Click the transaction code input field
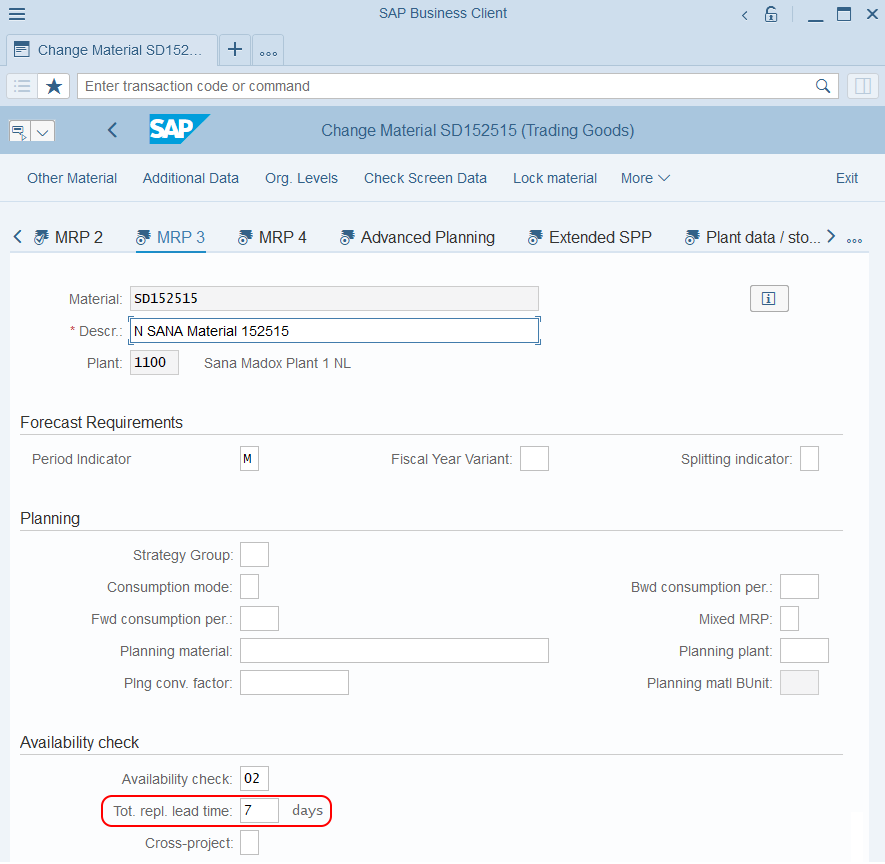Viewport: 885px width, 864px height. (446, 86)
